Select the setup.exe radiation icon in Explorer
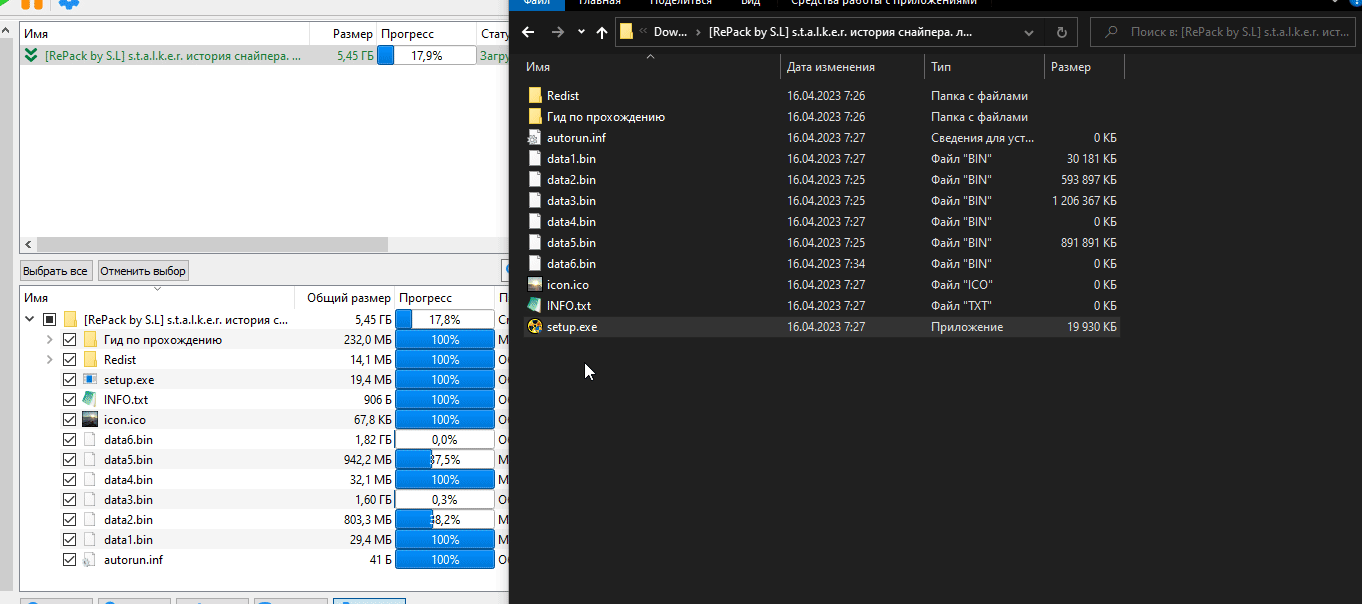1362x604 pixels. (535, 327)
